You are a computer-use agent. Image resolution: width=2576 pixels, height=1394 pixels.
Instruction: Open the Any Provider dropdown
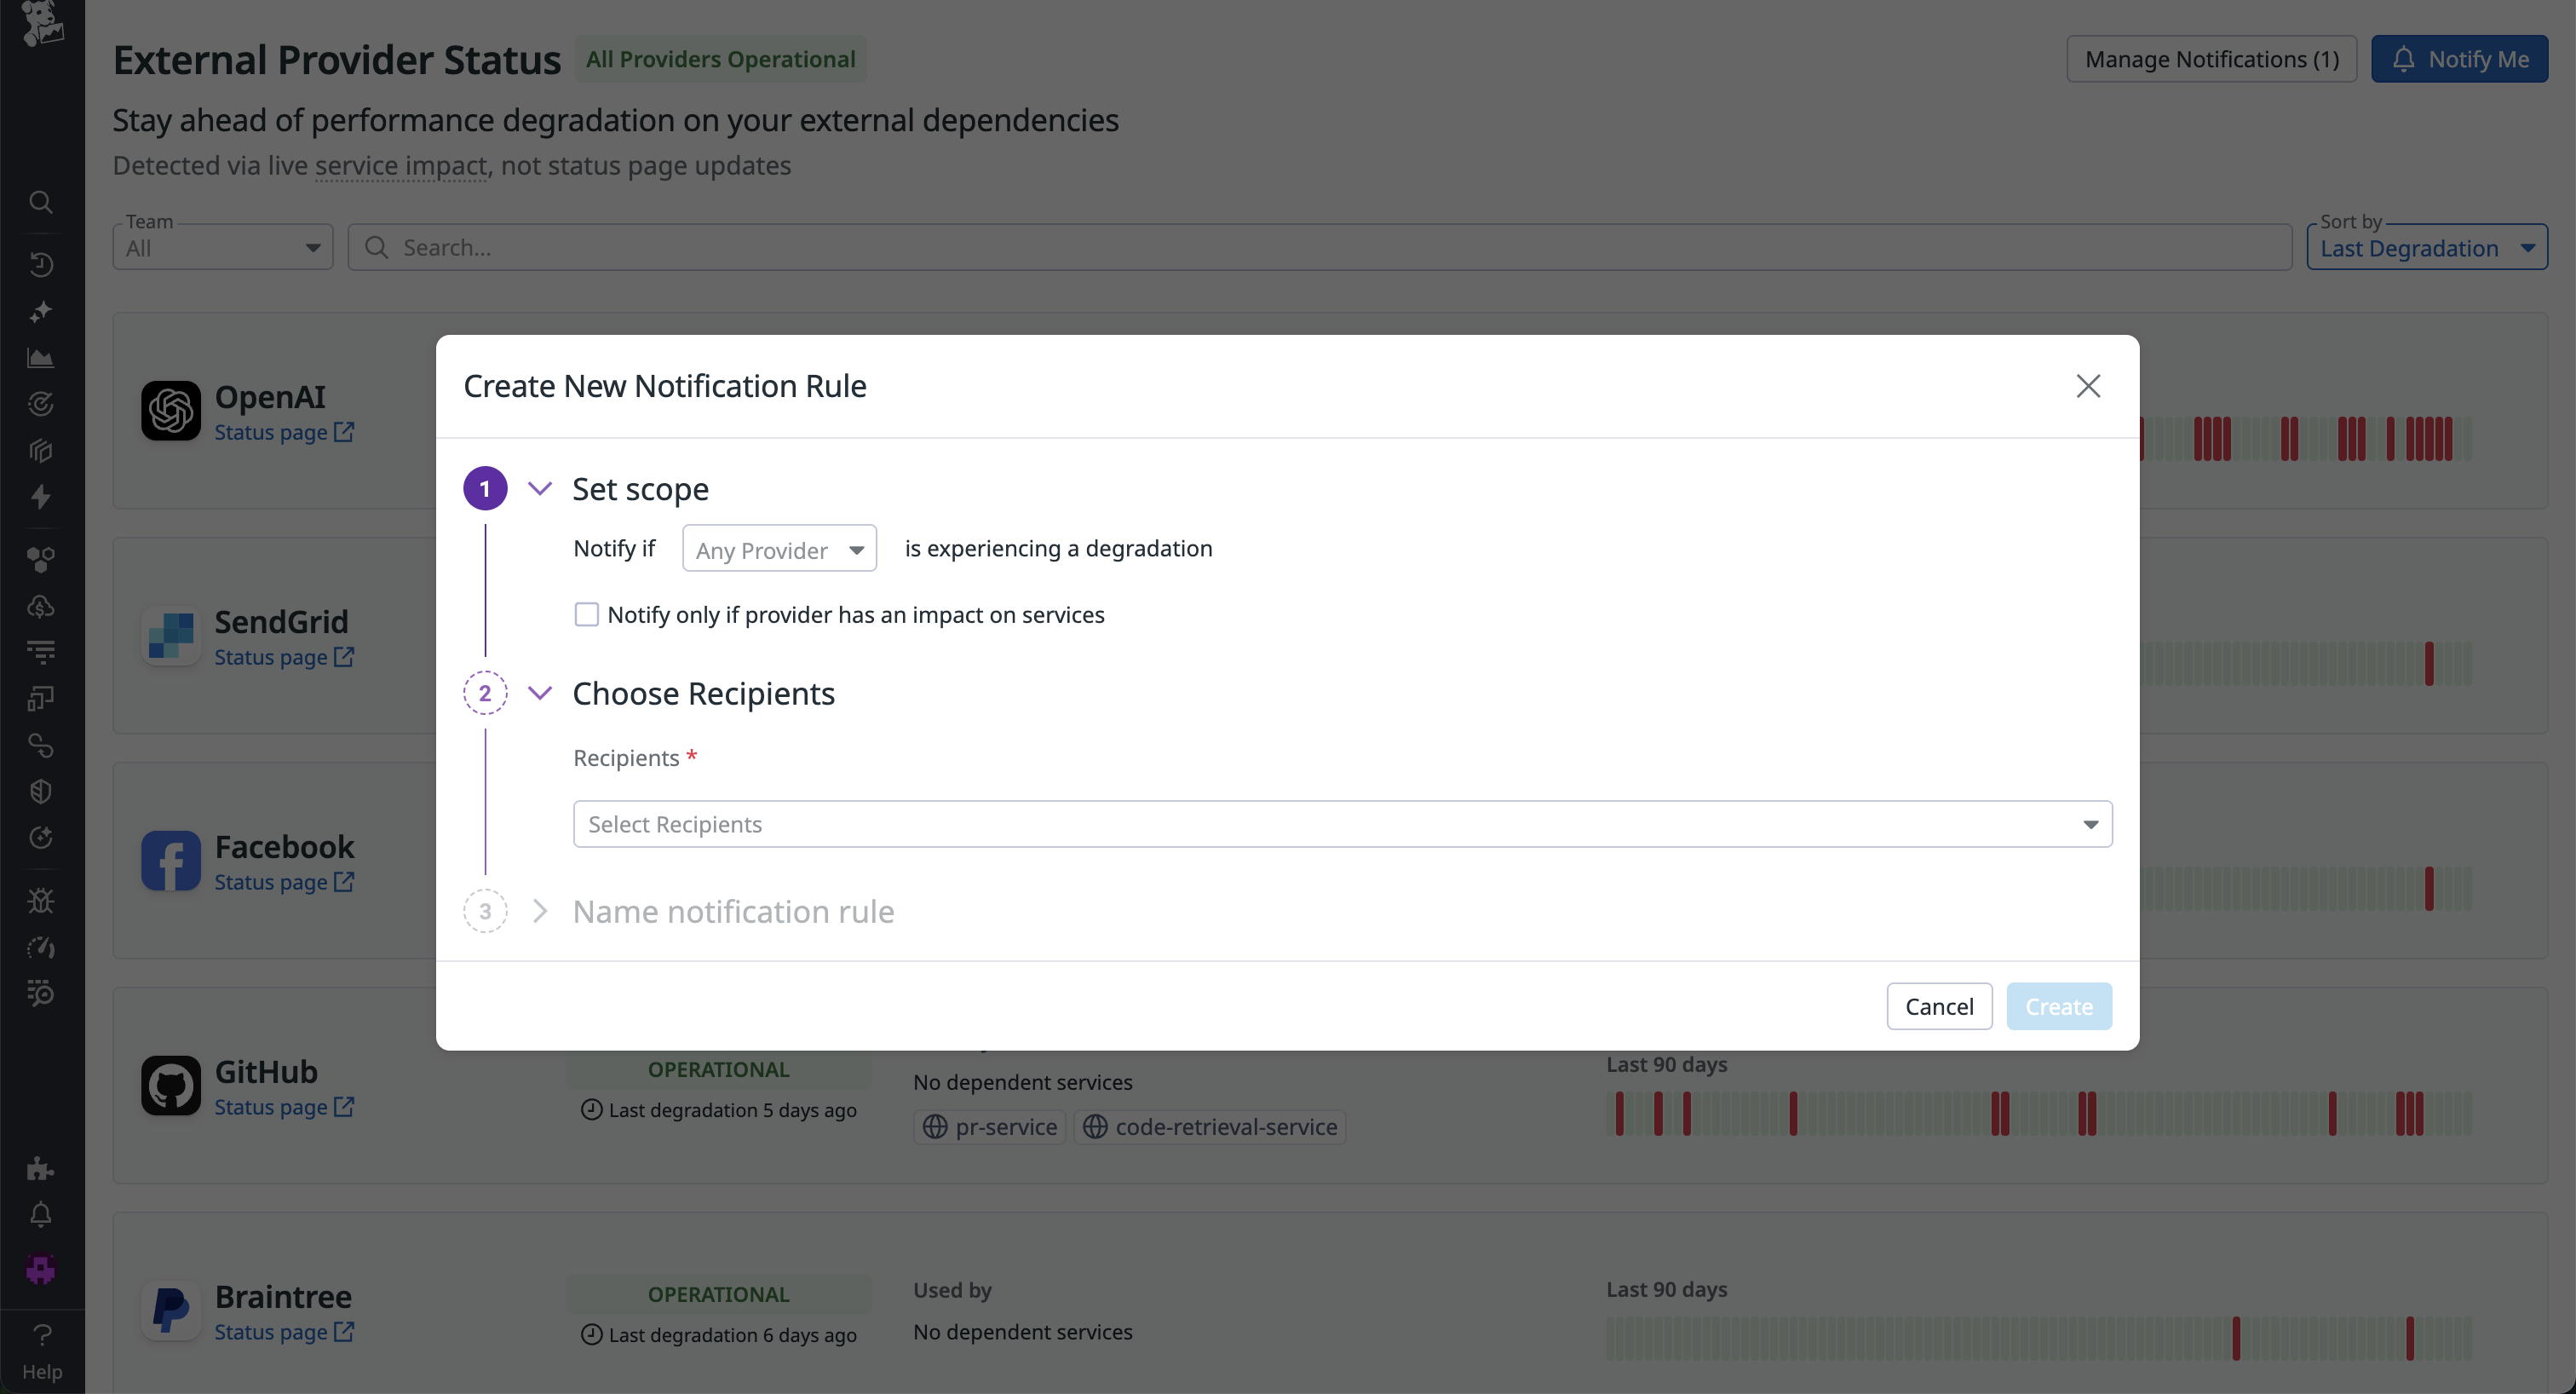click(x=779, y=548)
